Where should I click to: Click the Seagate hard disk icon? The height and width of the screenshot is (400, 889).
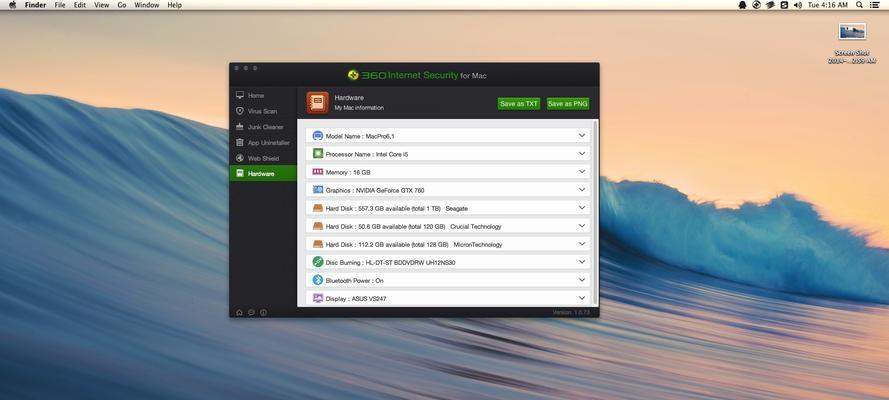click(318, 208)
